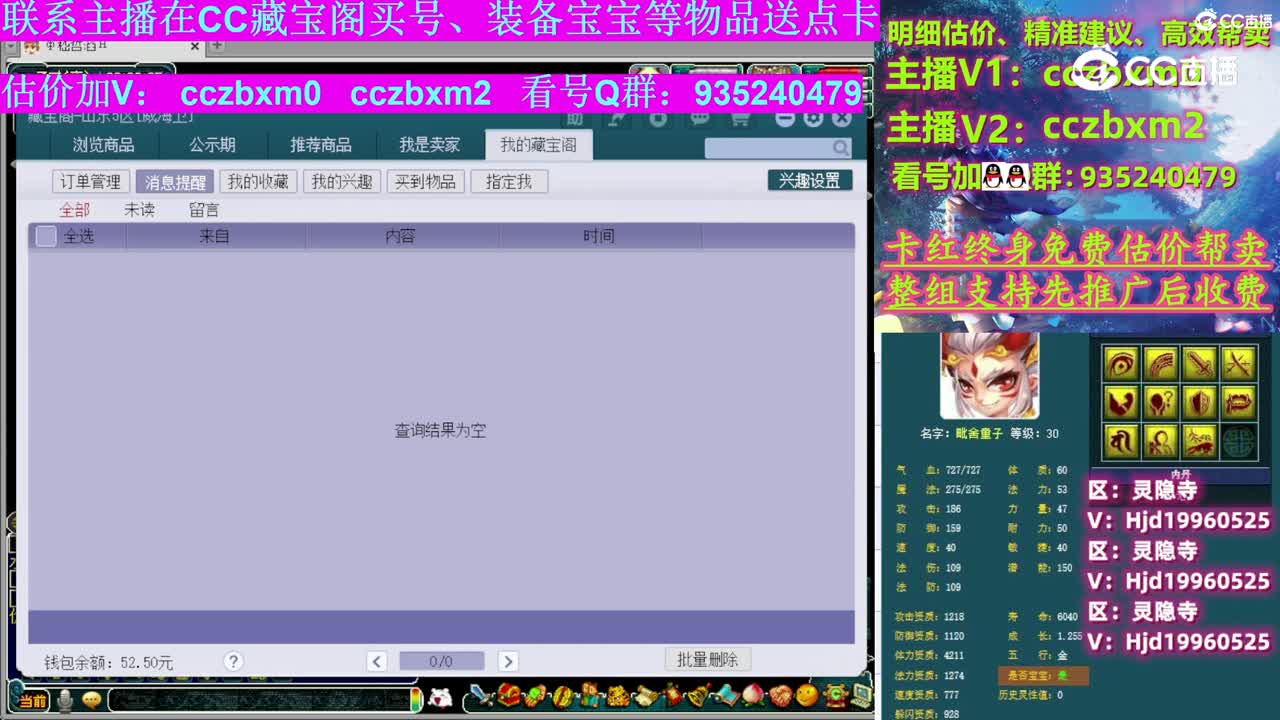Viewport: 1280px width, 720px height.
Task: Click the 内丹 tab label
Action: pyautogui.click(x=1181, y=474)
